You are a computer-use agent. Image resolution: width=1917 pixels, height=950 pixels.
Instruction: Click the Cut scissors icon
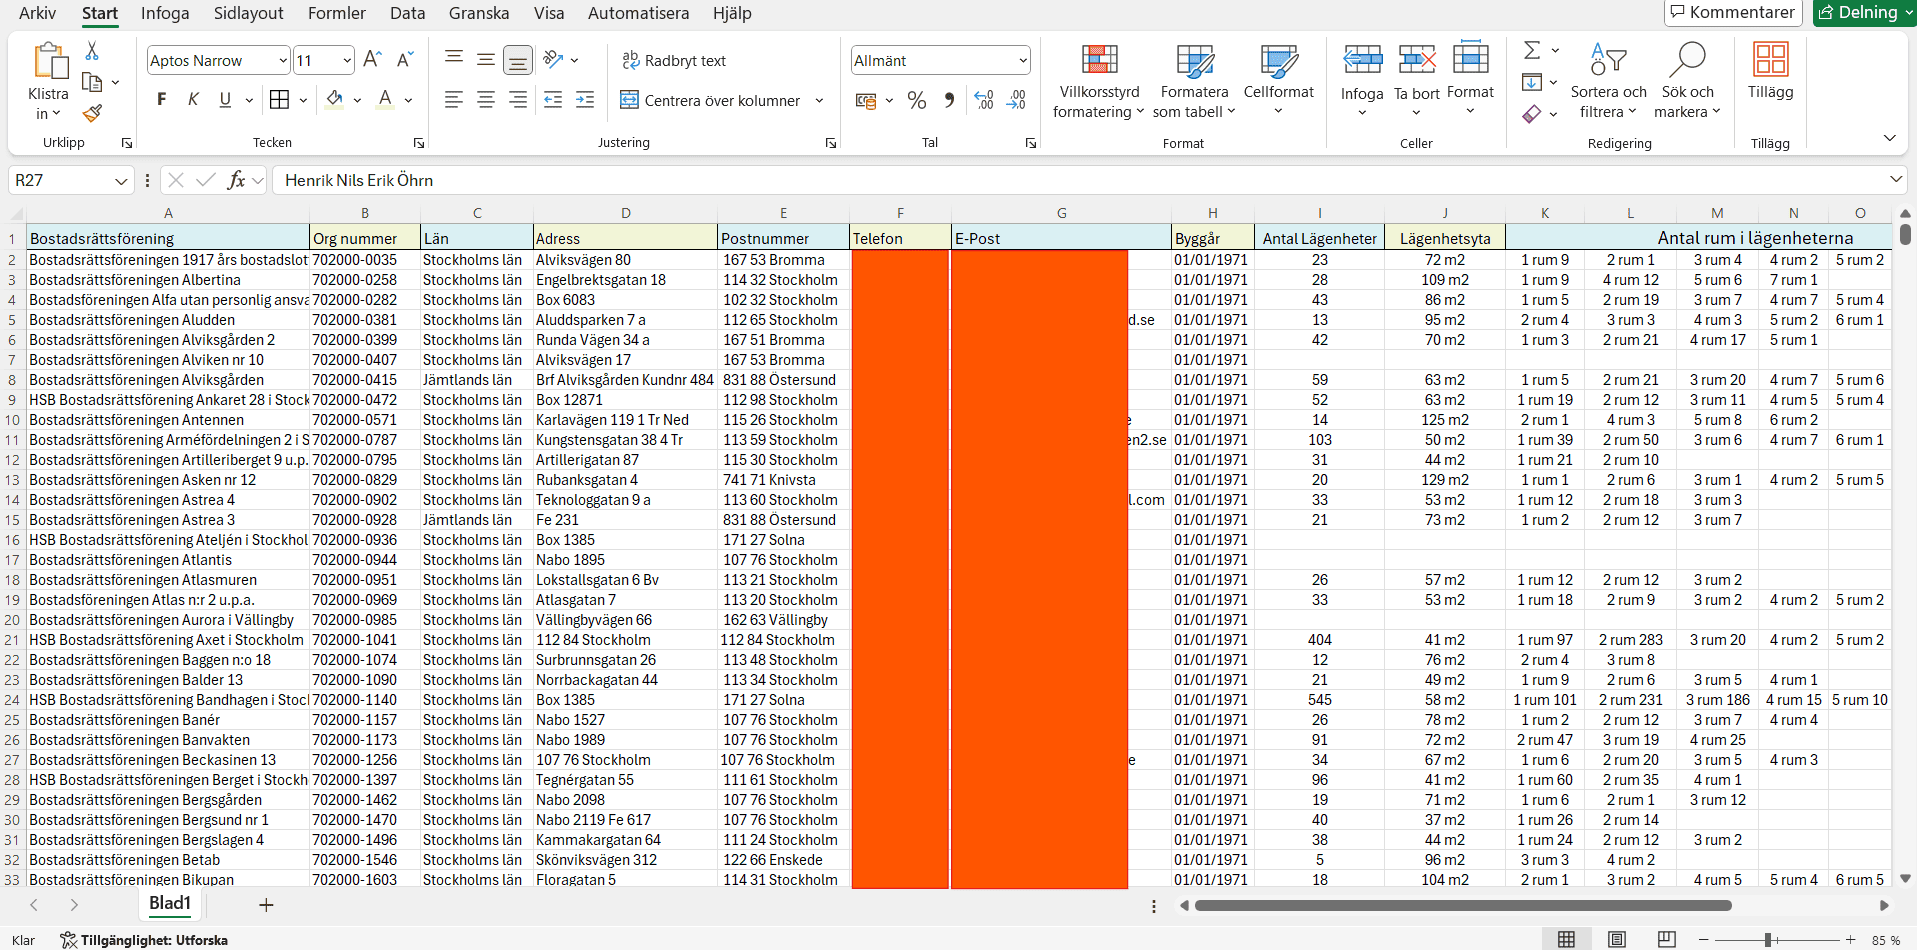coord(92,50)
